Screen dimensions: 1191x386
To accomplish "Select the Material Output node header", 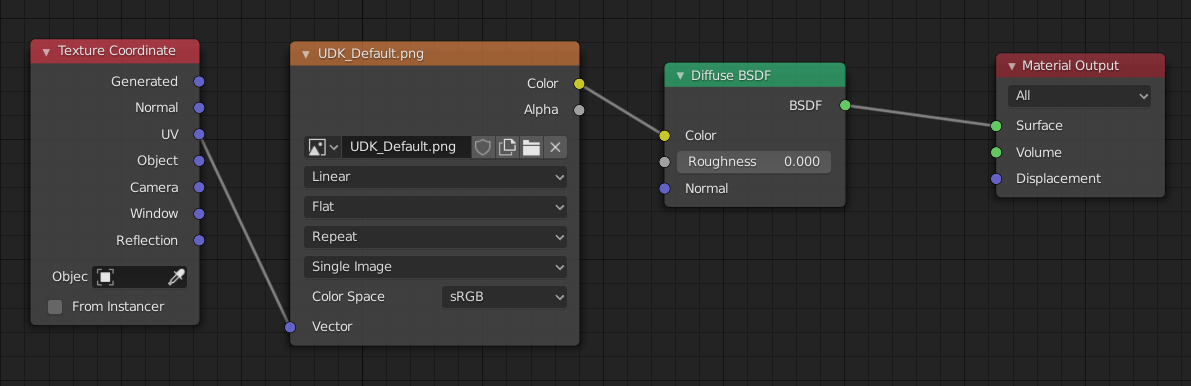I will (x=1080, y=66).
